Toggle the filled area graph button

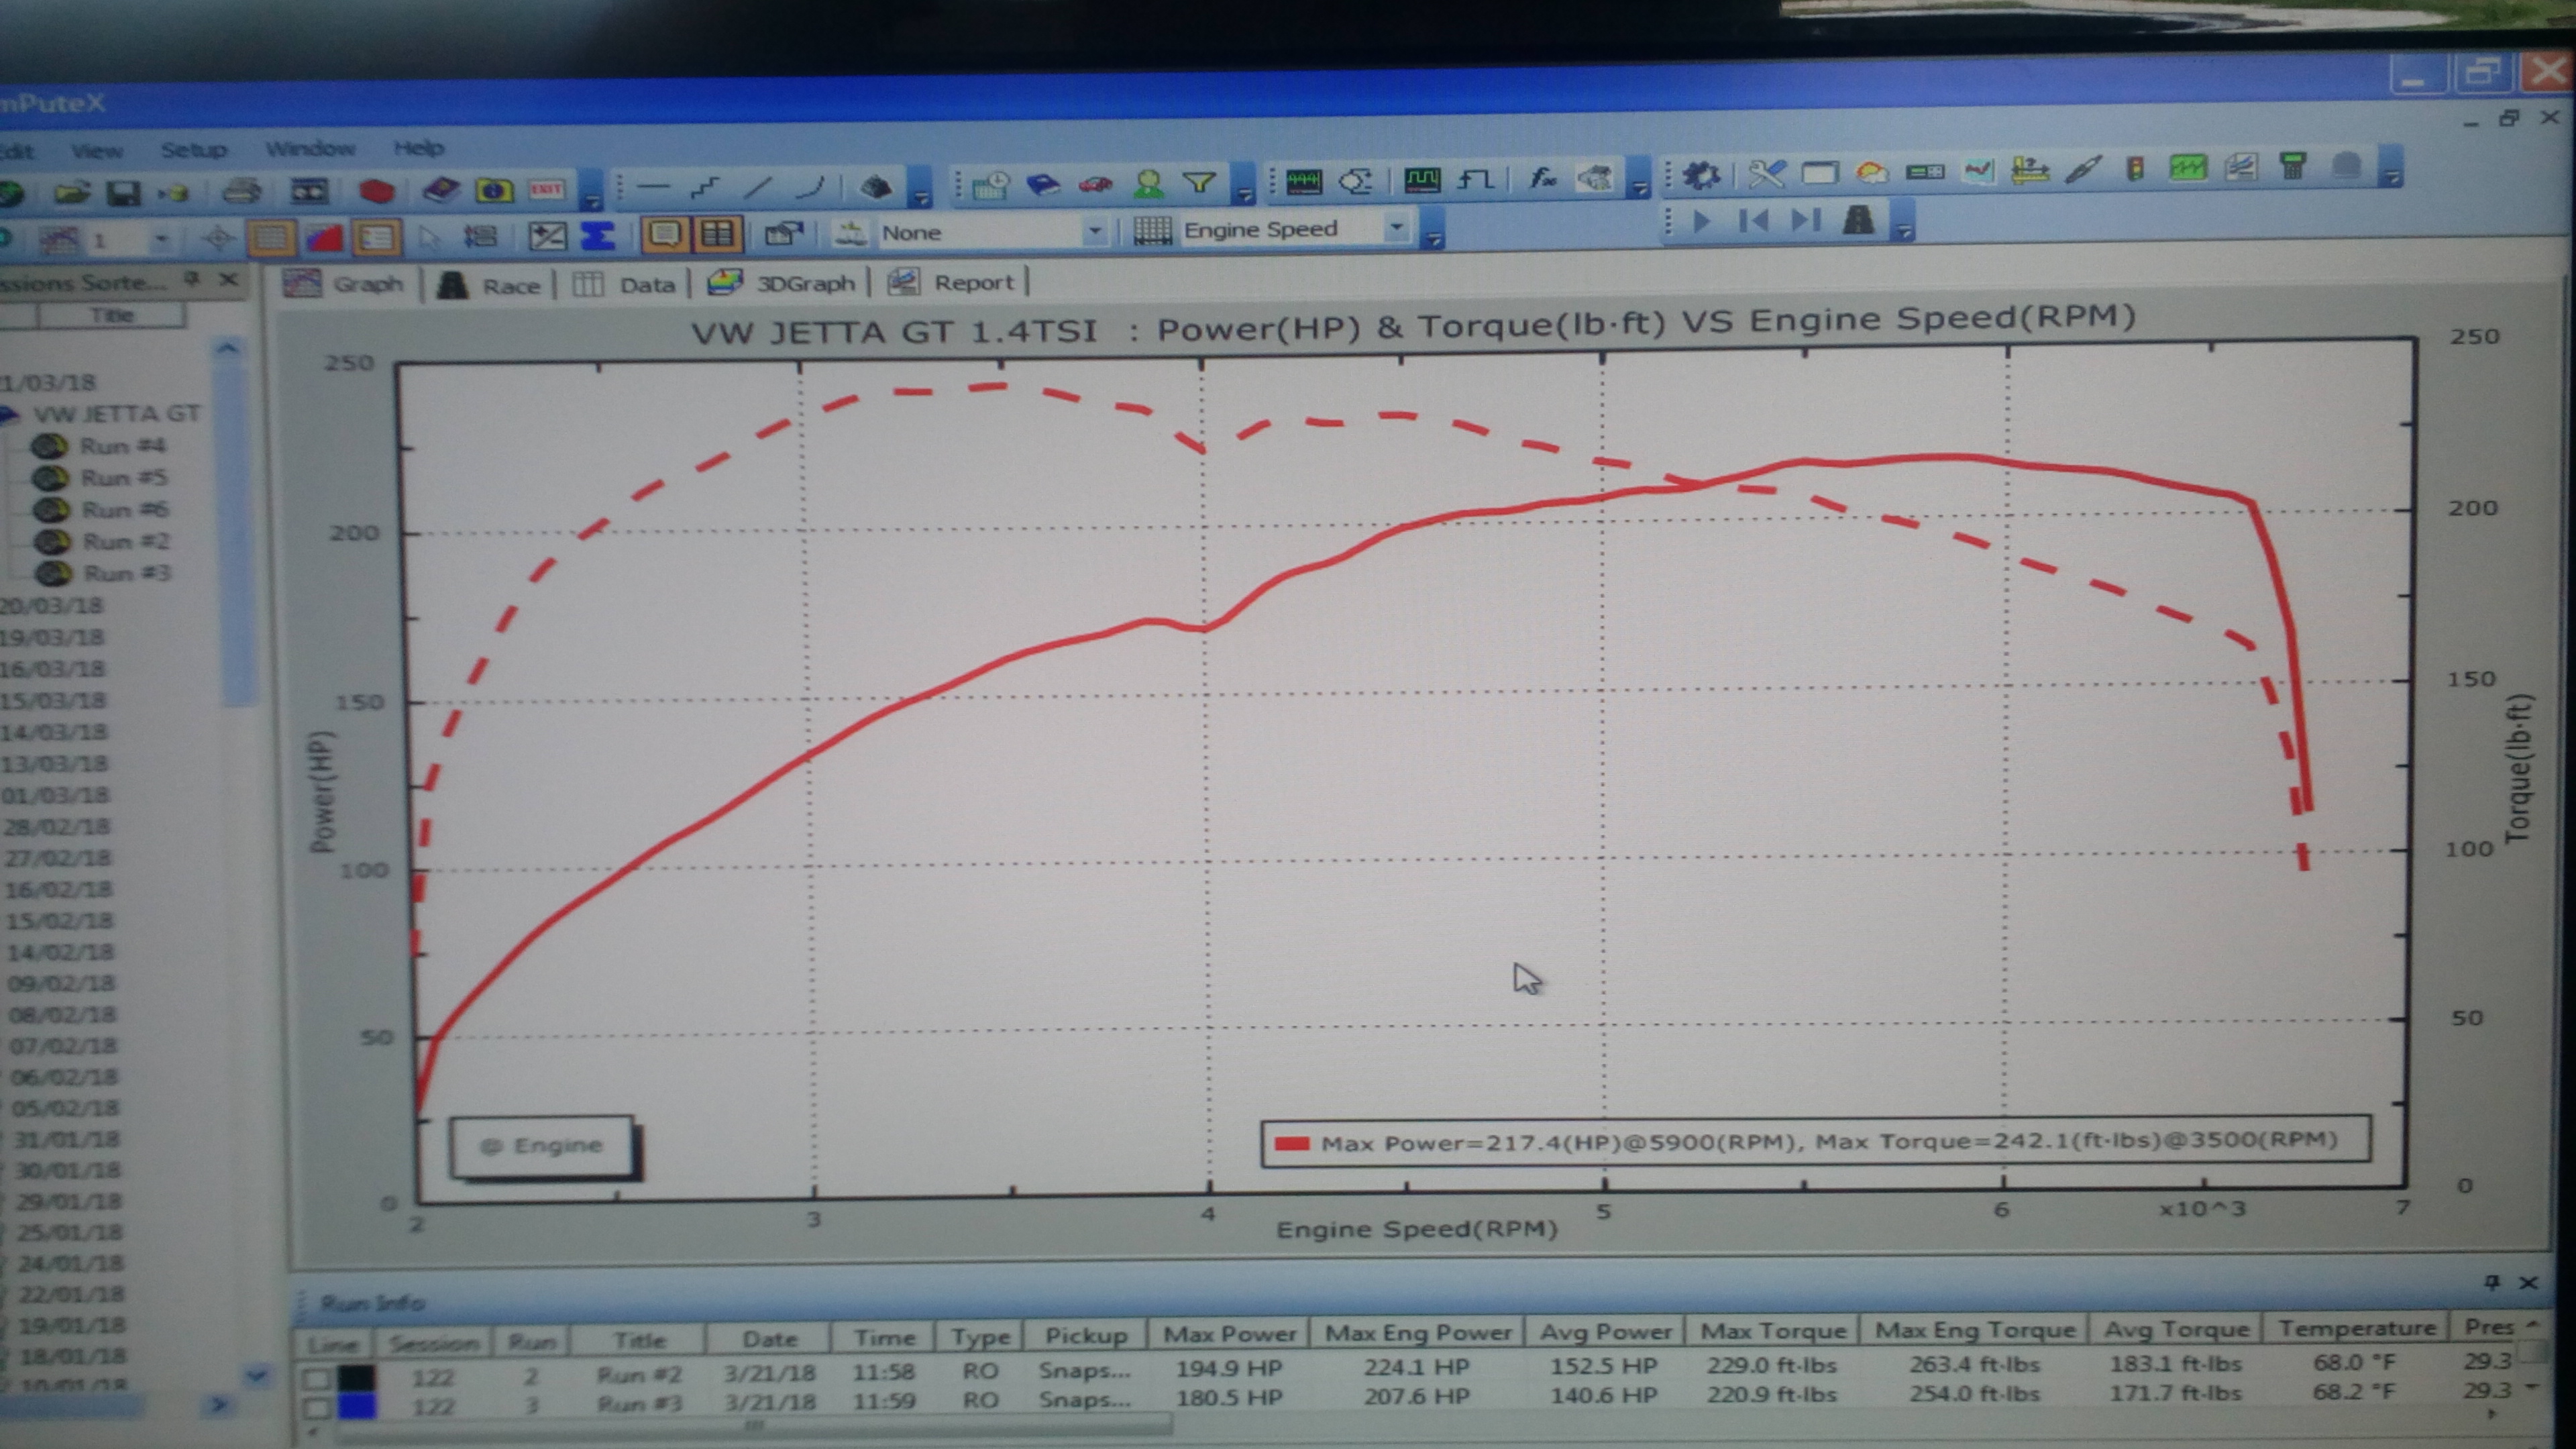coord(324,239)
